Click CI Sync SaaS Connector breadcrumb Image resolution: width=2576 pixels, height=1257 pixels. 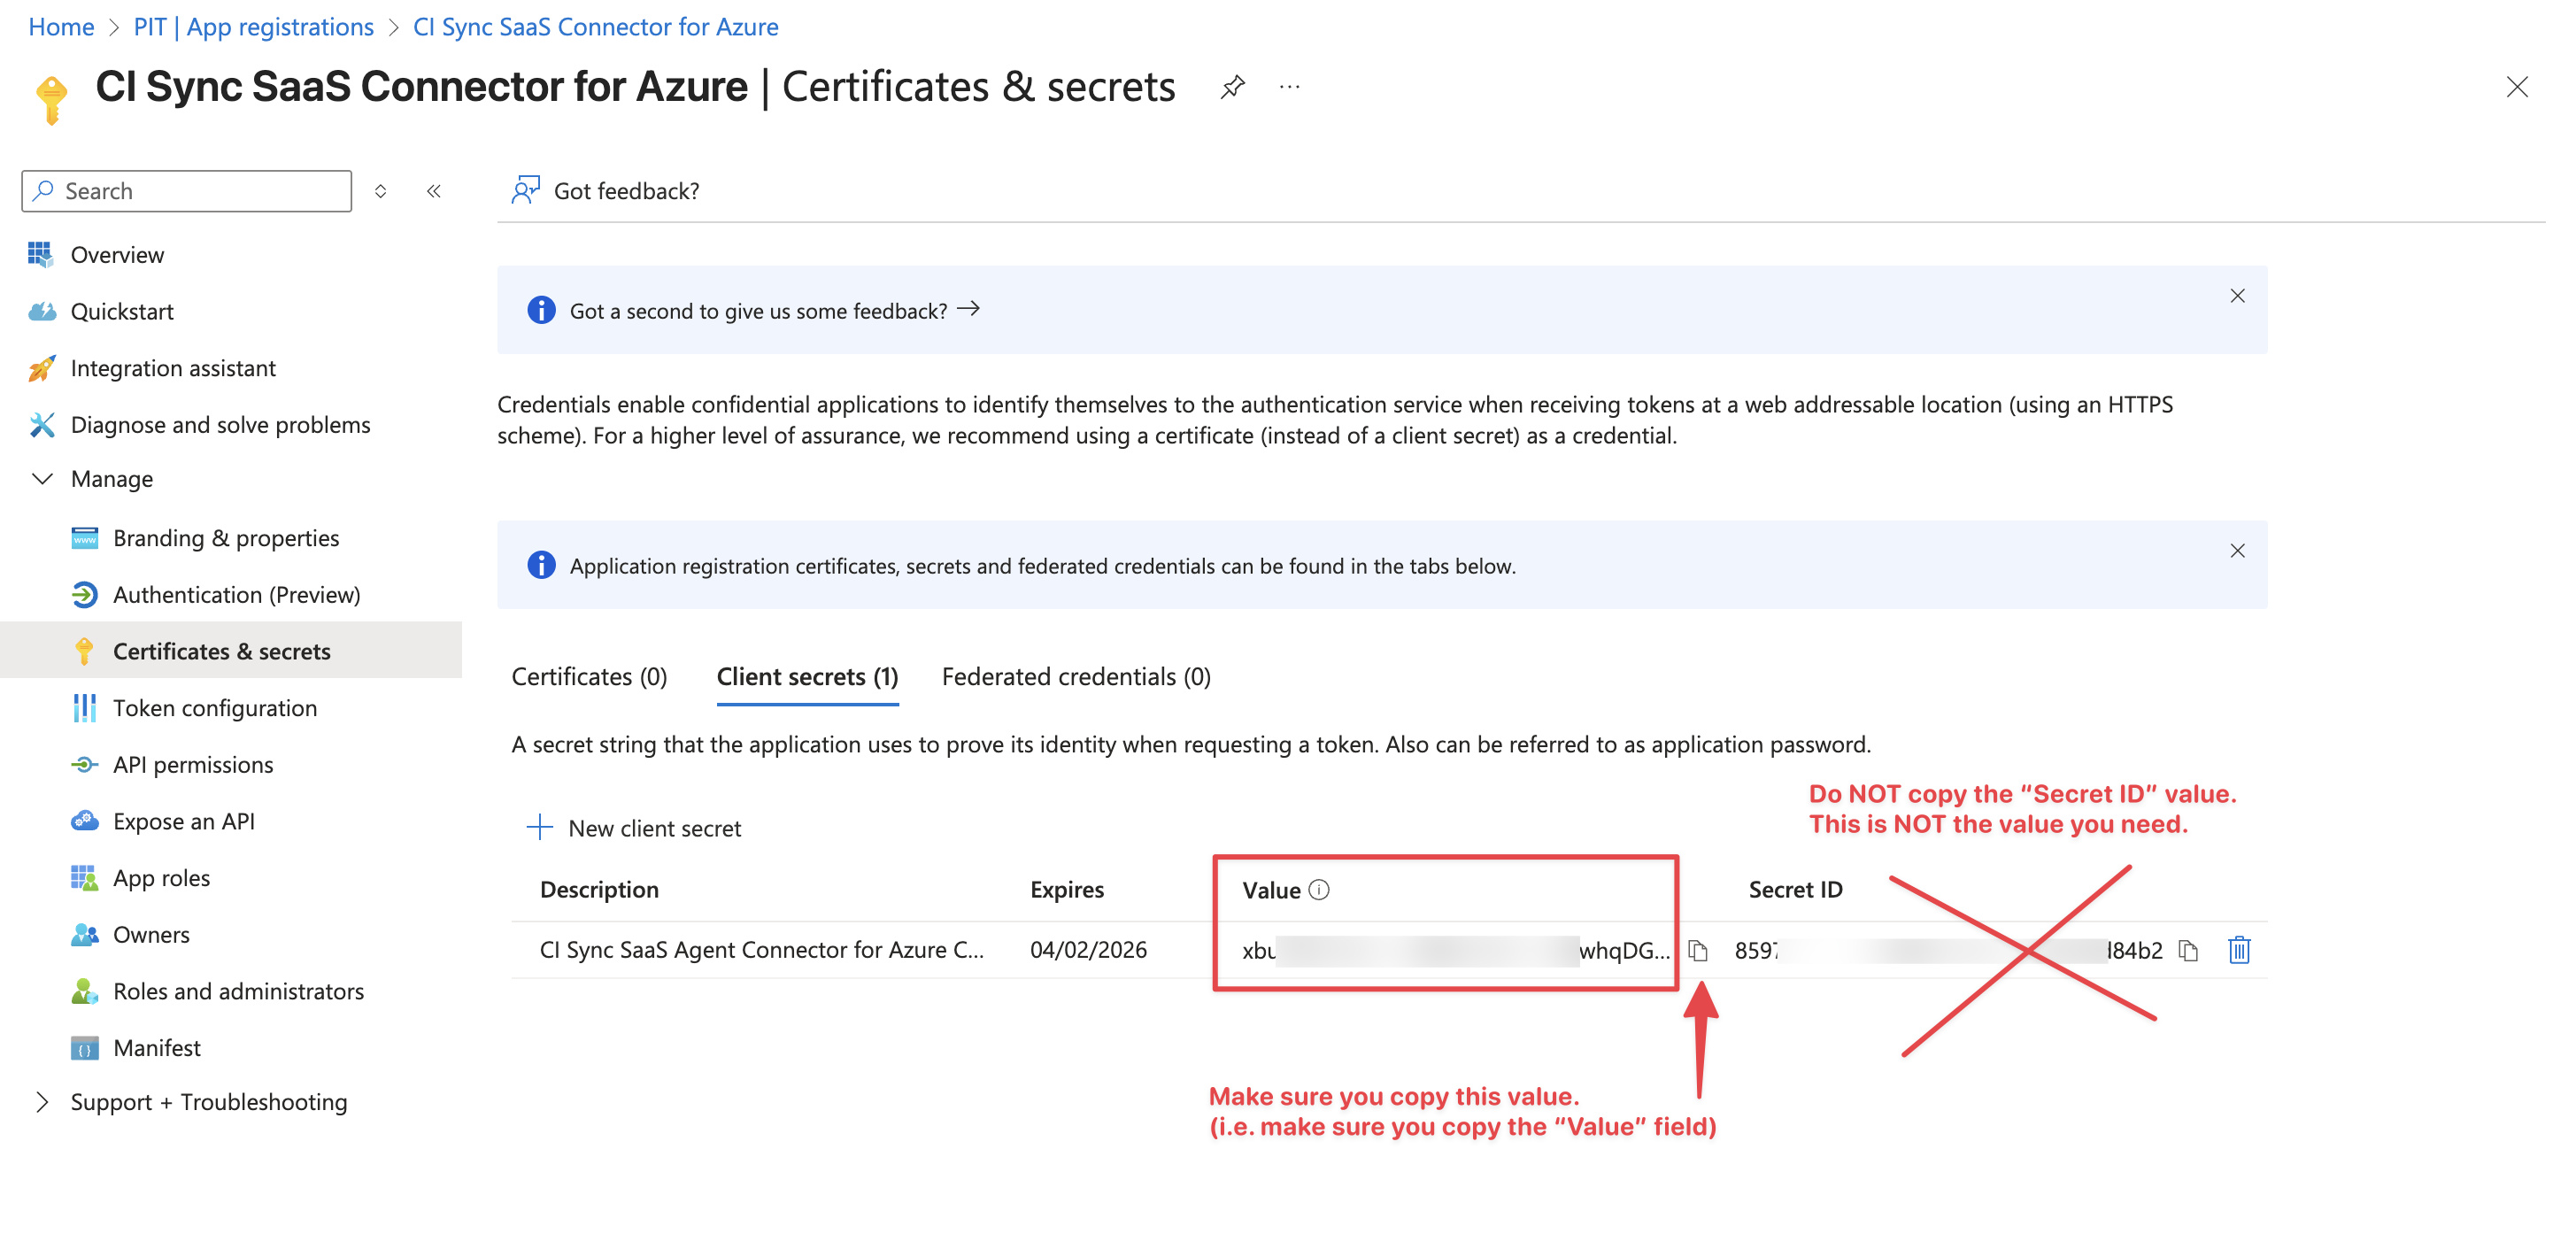595,27
